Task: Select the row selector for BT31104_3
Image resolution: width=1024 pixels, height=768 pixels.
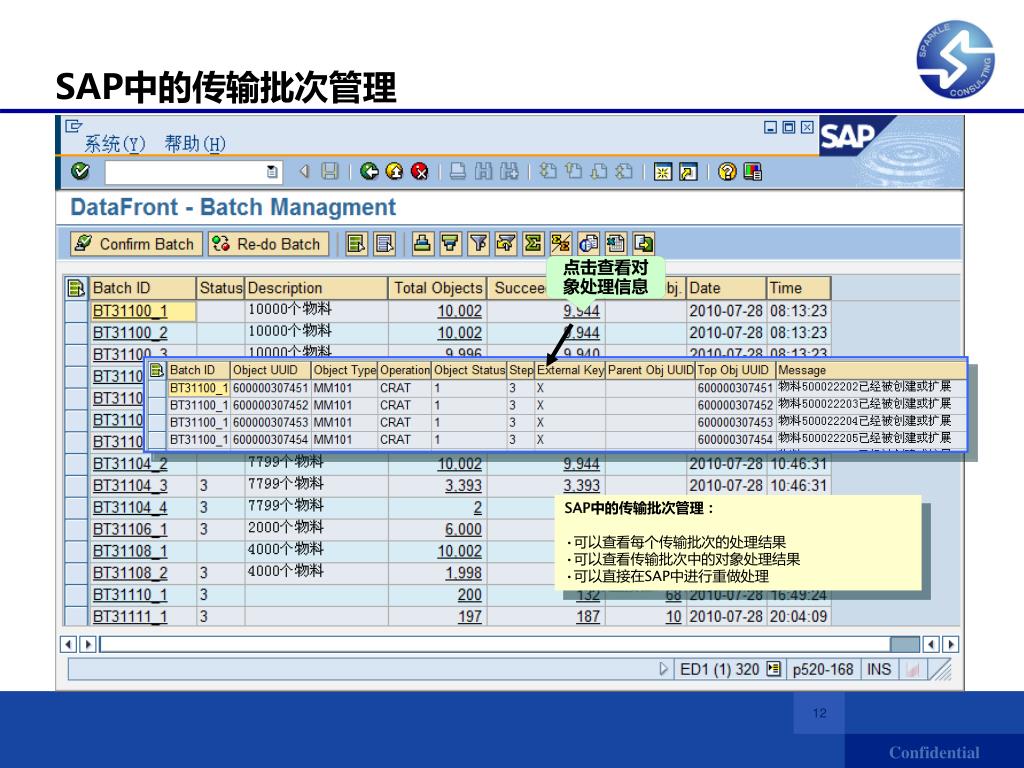Action: click(76, 486)
